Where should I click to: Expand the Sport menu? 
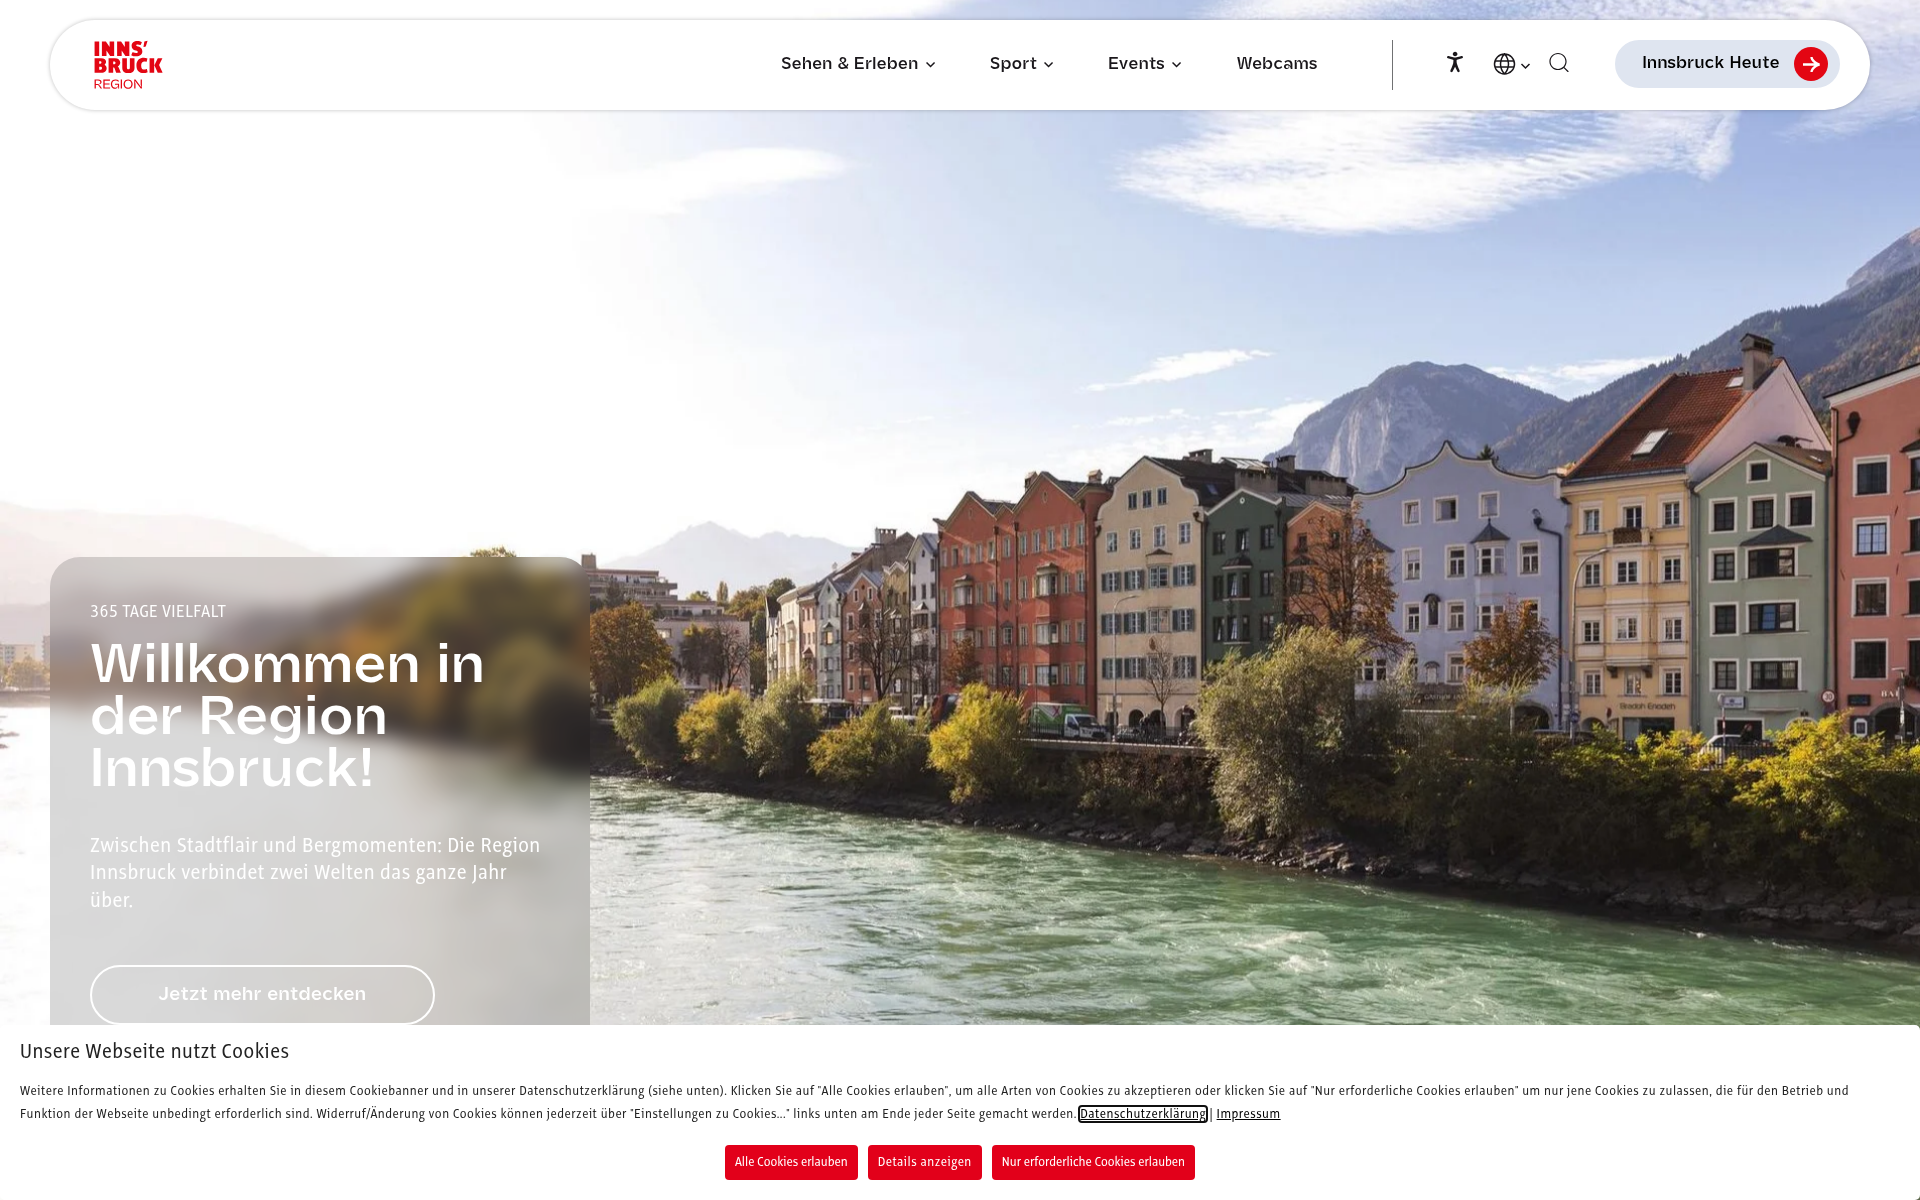[1021, 64]
